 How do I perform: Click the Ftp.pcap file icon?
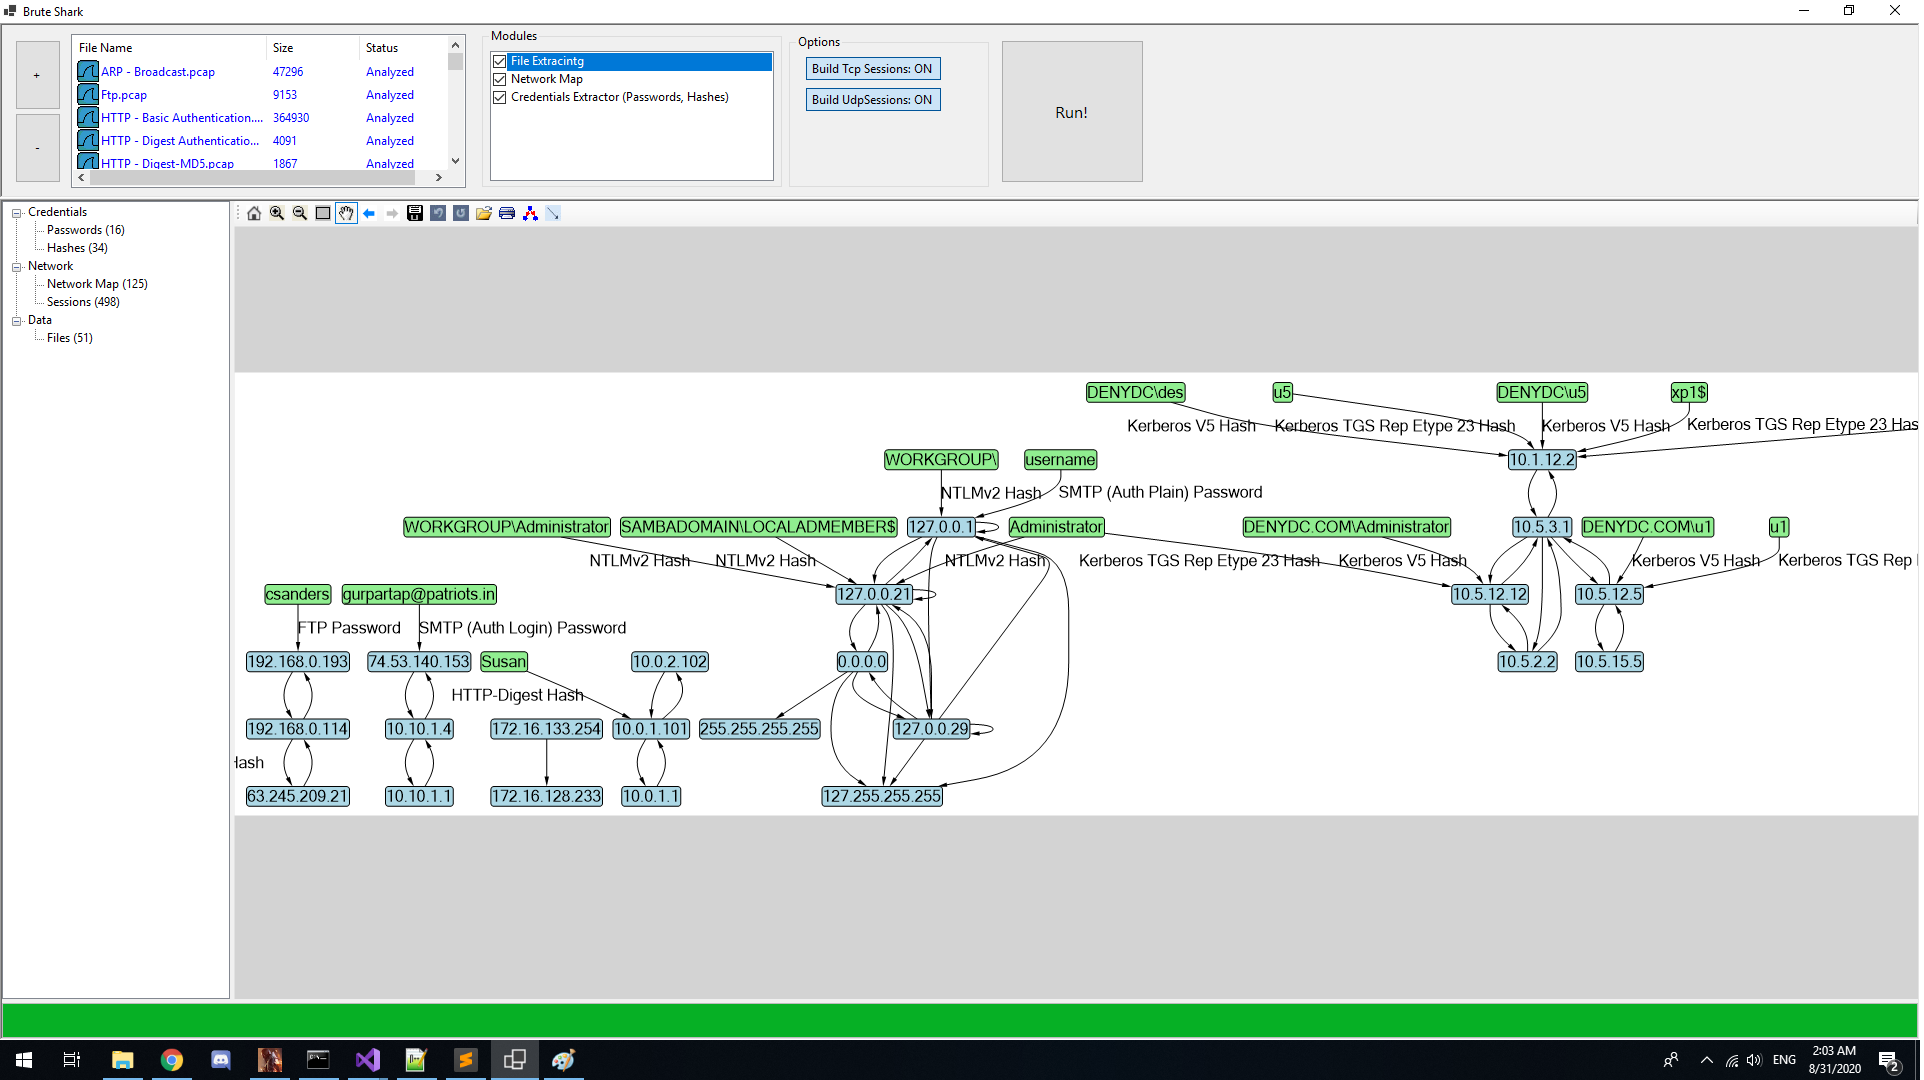(88, 95)
